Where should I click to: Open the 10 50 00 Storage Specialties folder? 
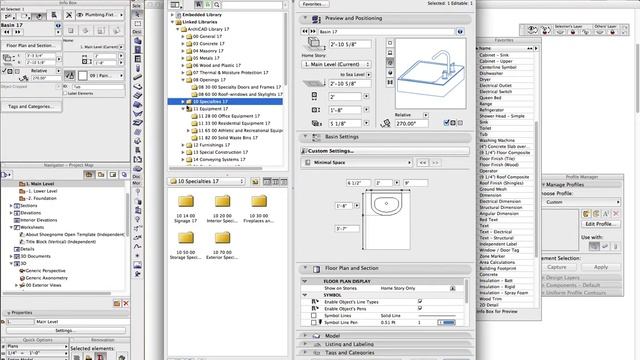coord(186,245)
